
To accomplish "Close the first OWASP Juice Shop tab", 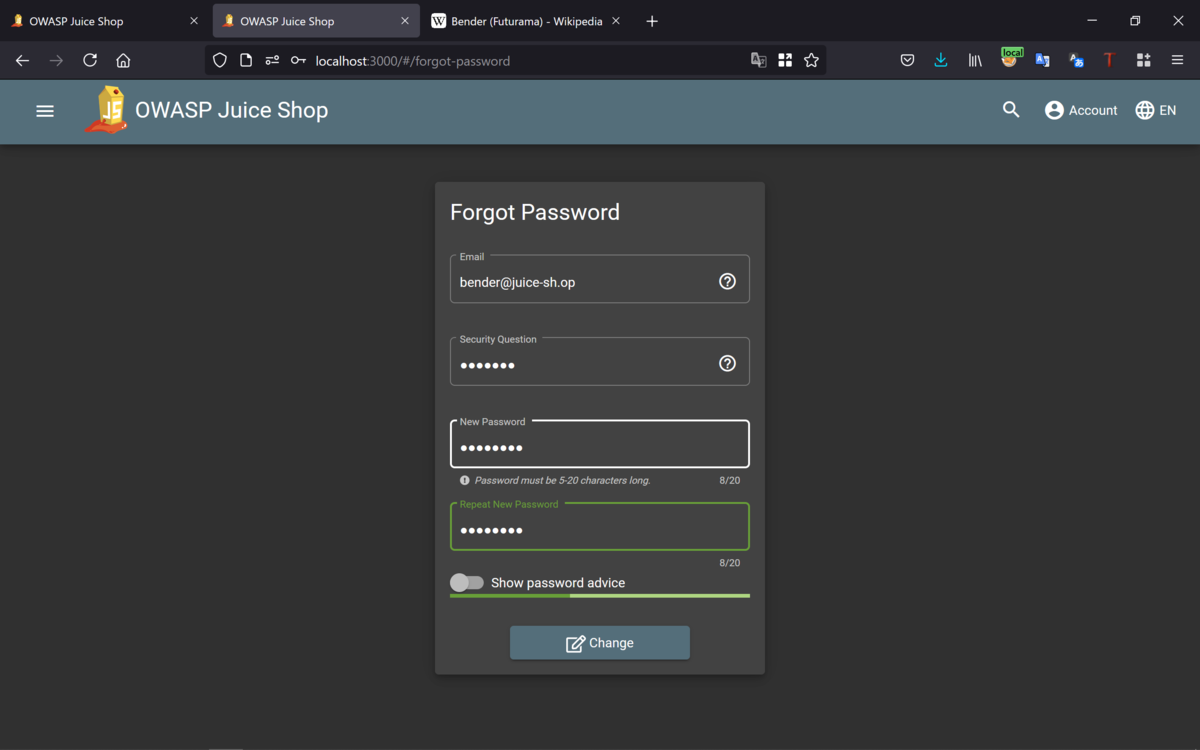I will click(194, 21).
